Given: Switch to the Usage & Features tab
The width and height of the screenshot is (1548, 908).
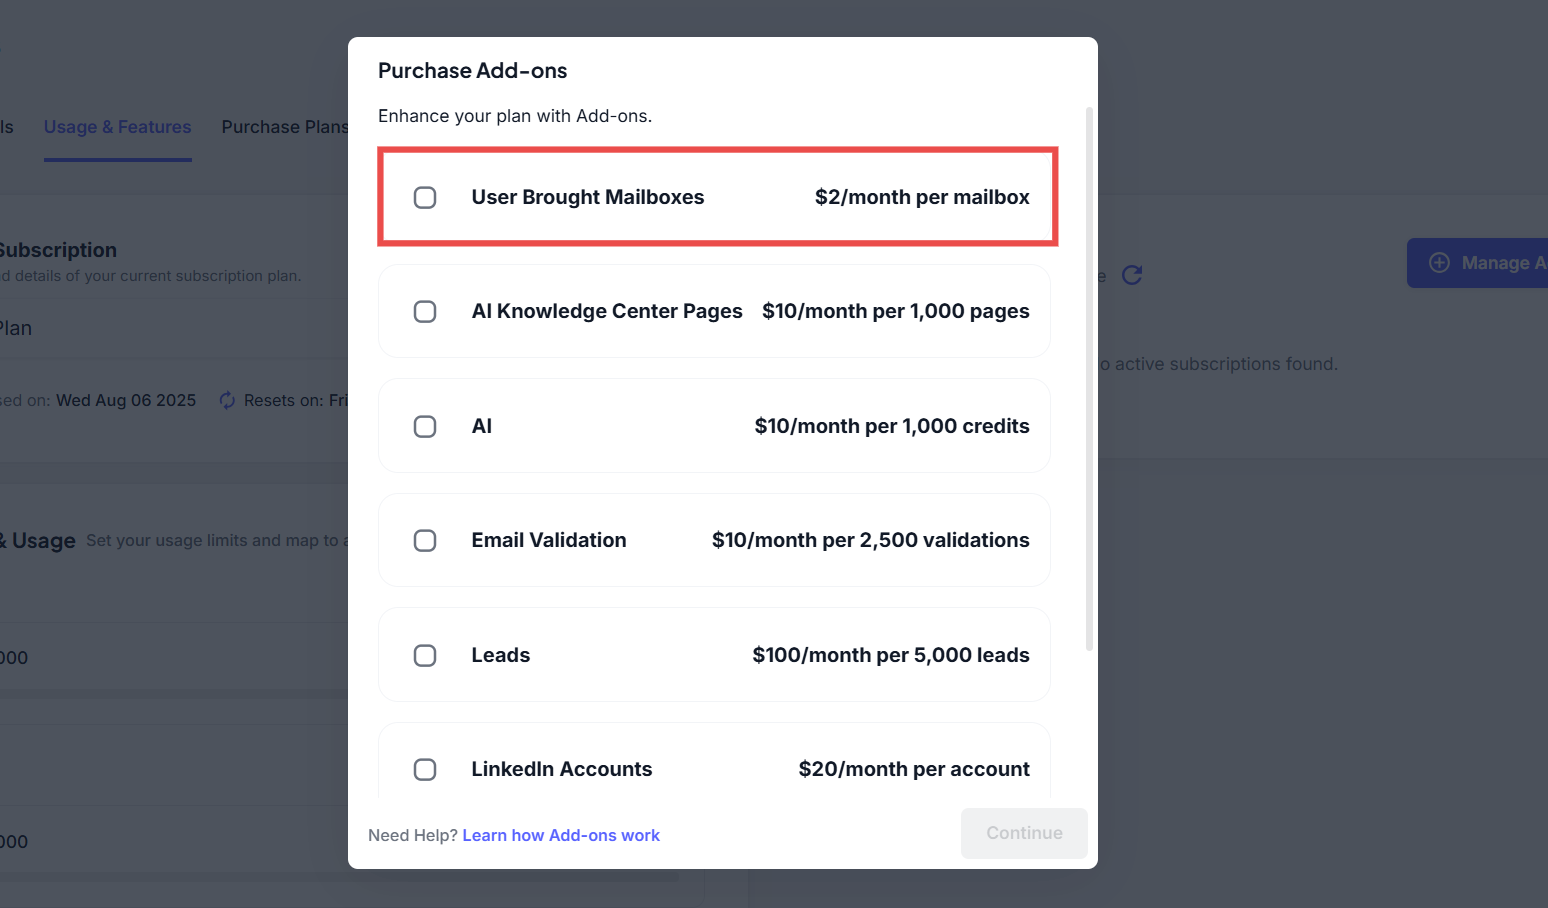Looking at the screenshot, I should click(x=117, y=127).
